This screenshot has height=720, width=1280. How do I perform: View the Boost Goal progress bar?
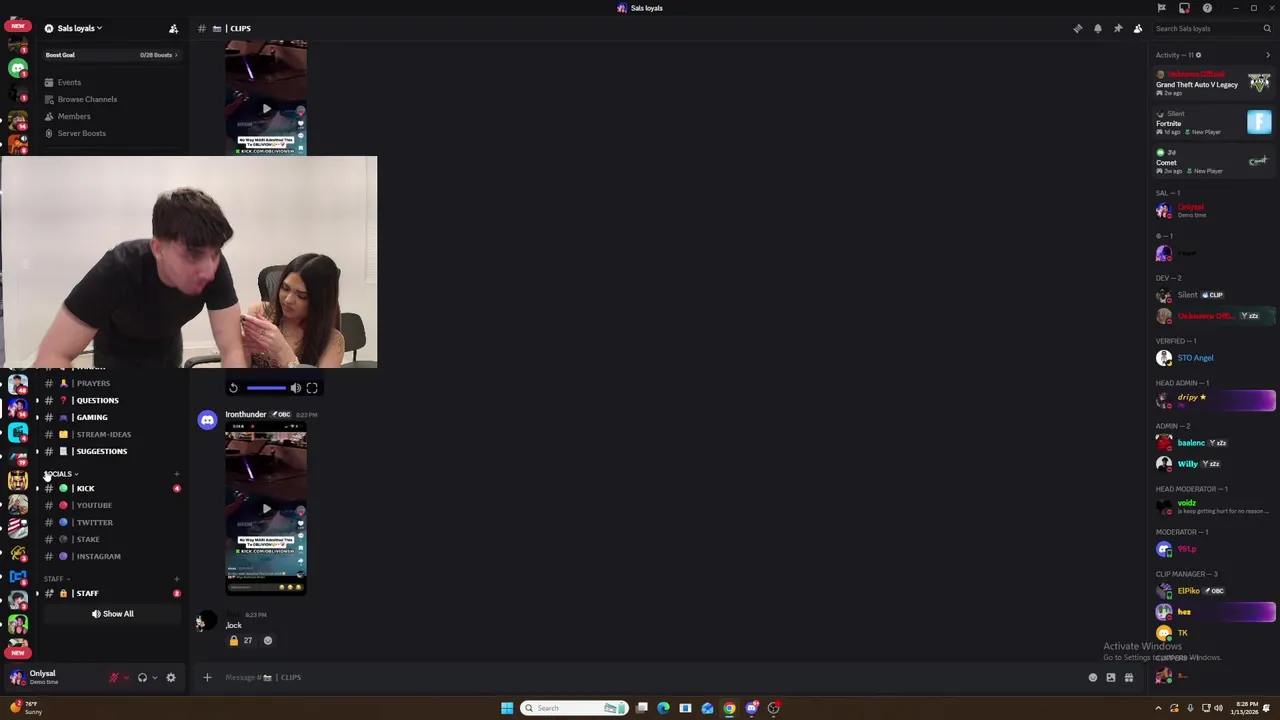111,55
